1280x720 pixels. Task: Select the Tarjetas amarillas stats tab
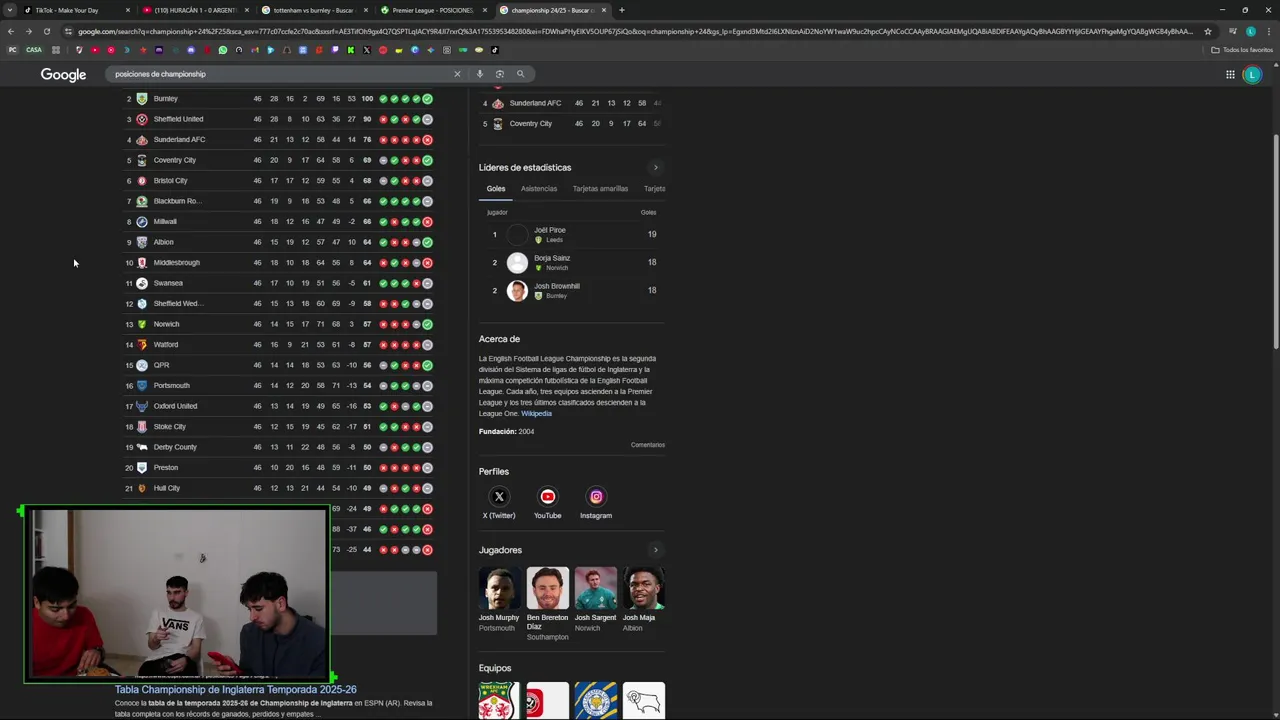click(x=600, y=189)
